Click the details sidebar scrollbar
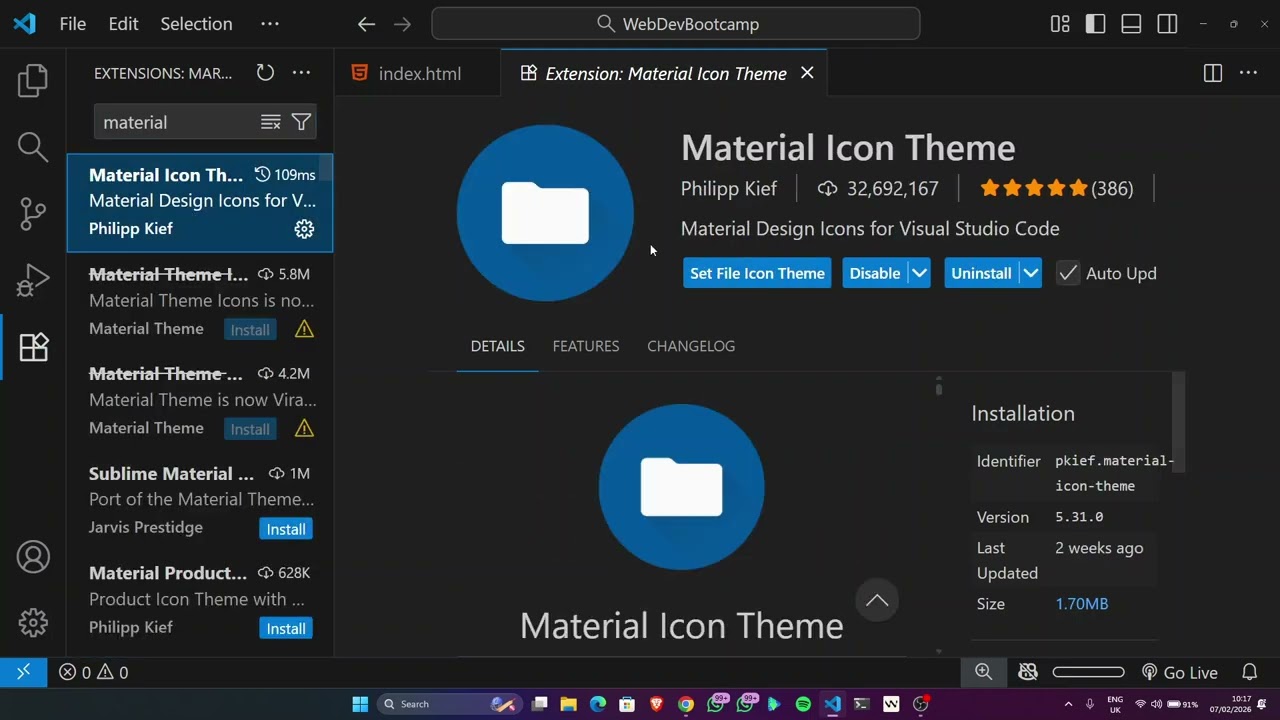The height and width of the screenshot is (720, 1280). [x=1179, y=422]
